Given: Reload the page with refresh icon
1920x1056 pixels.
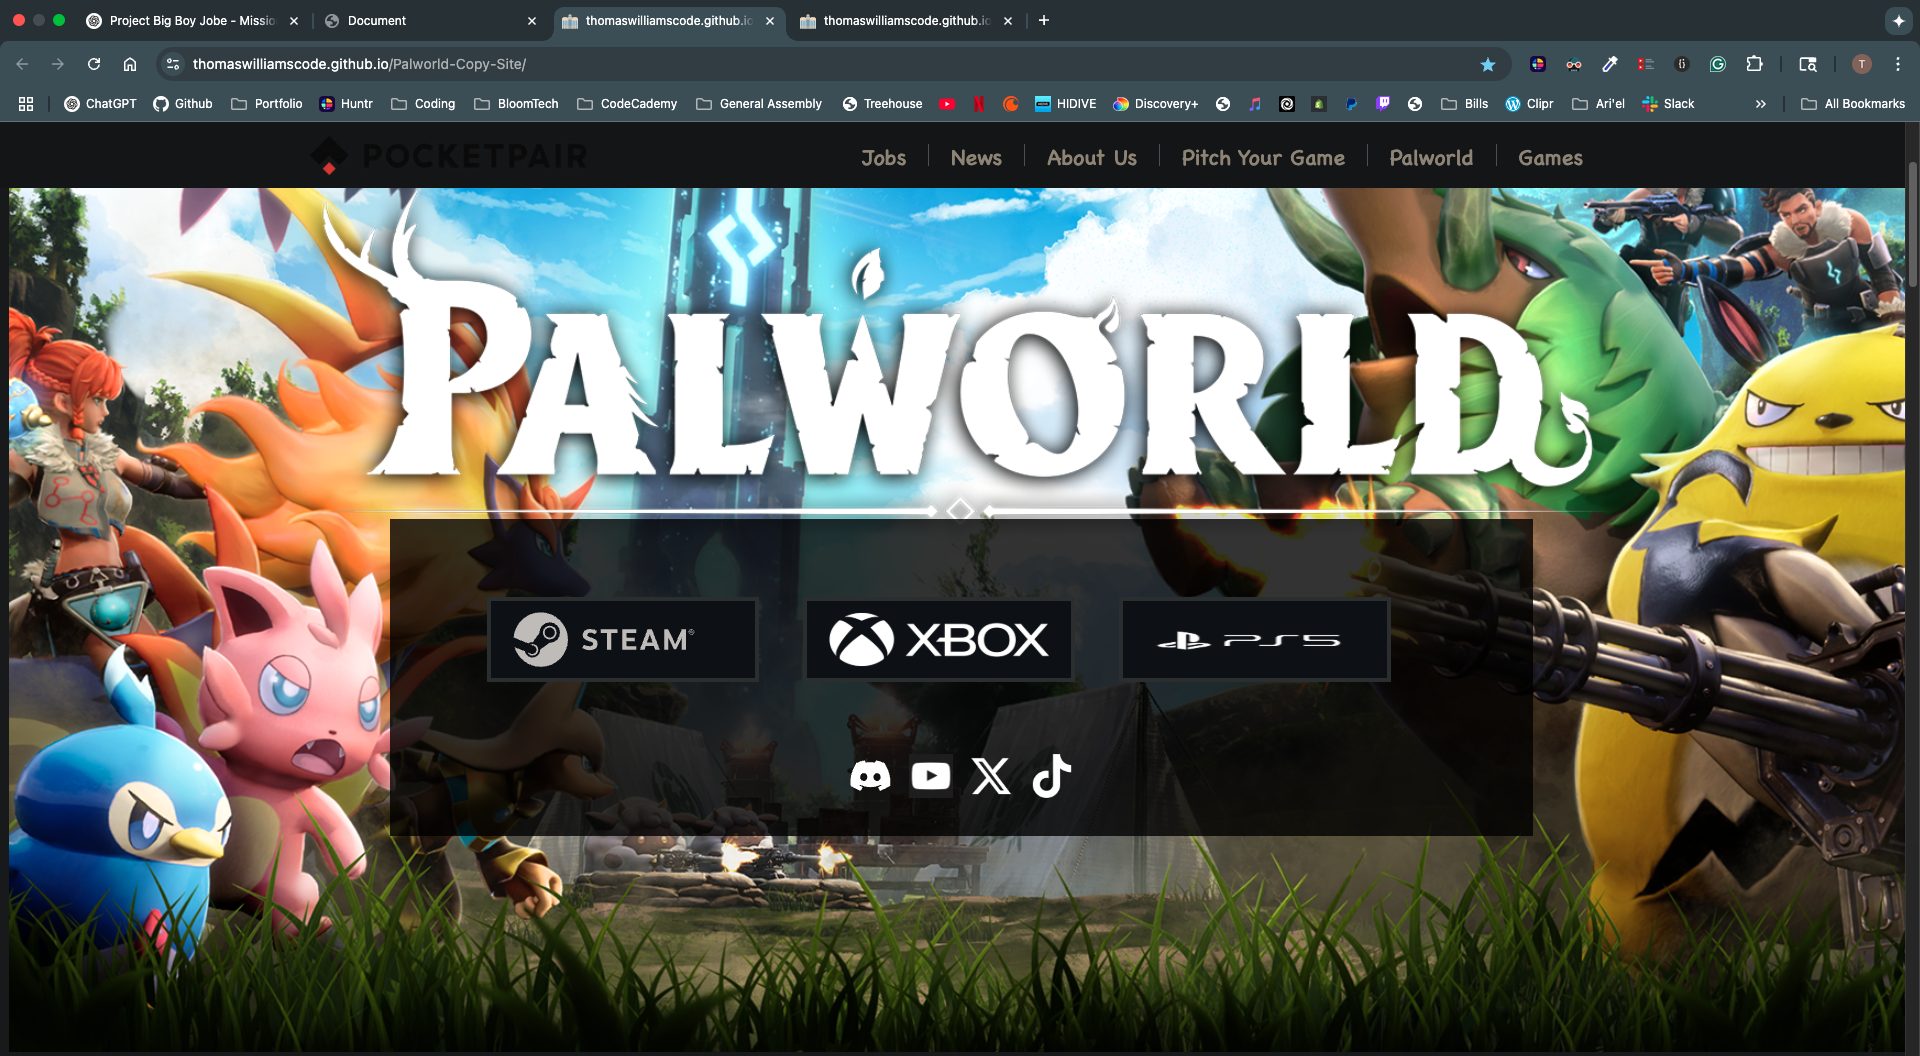Looking at the screenshot, I should [x=94, y=64].
